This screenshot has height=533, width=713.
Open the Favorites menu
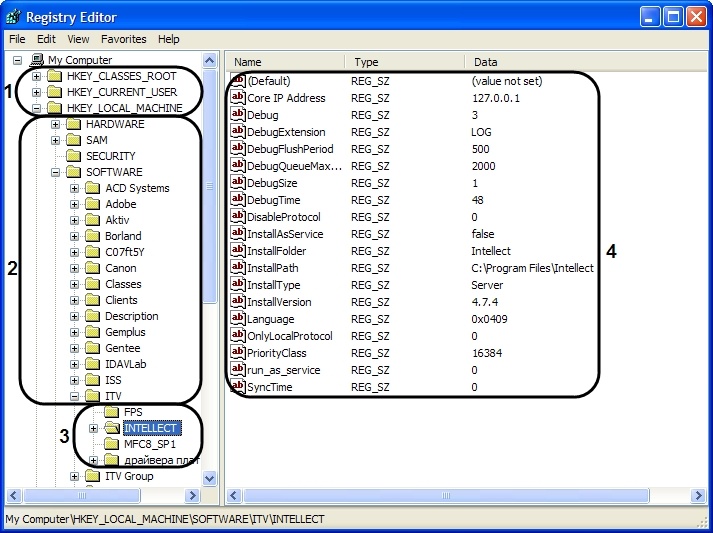point(123,39)
